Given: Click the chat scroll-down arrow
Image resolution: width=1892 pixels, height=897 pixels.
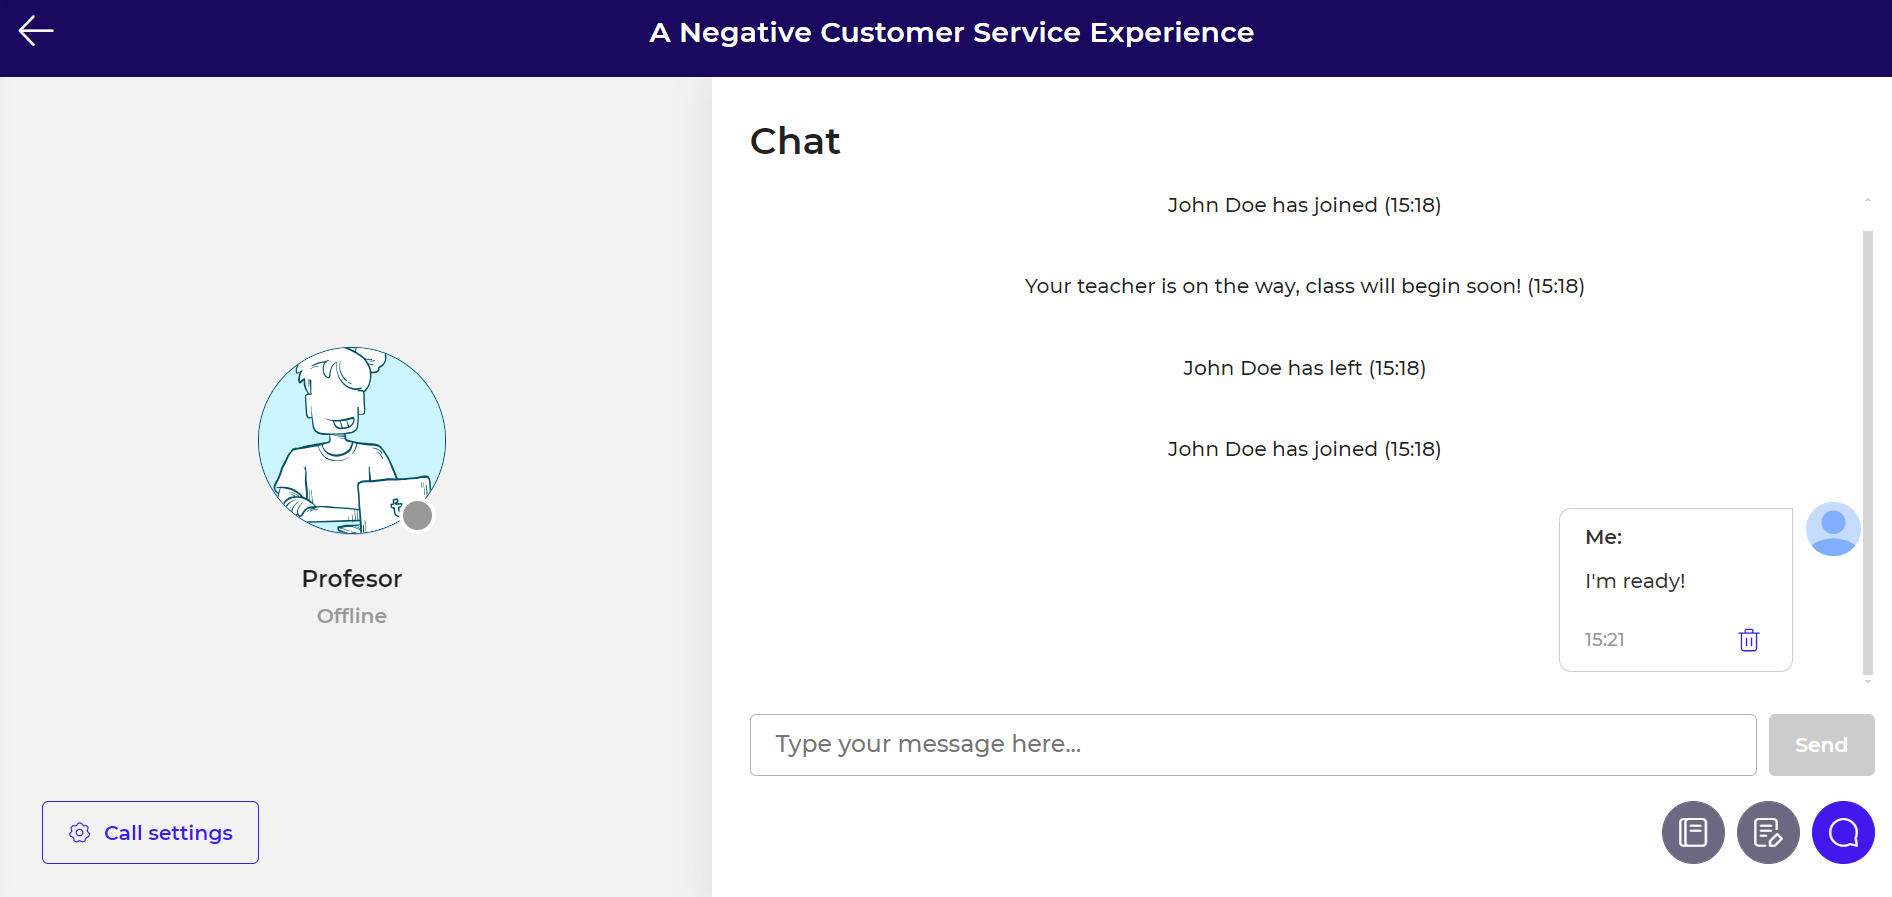Looking at the screenshot, I should (1867, 682).
